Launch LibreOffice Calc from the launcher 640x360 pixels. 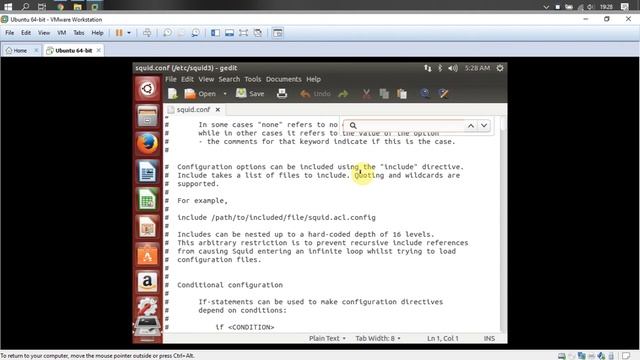[147, 199]
